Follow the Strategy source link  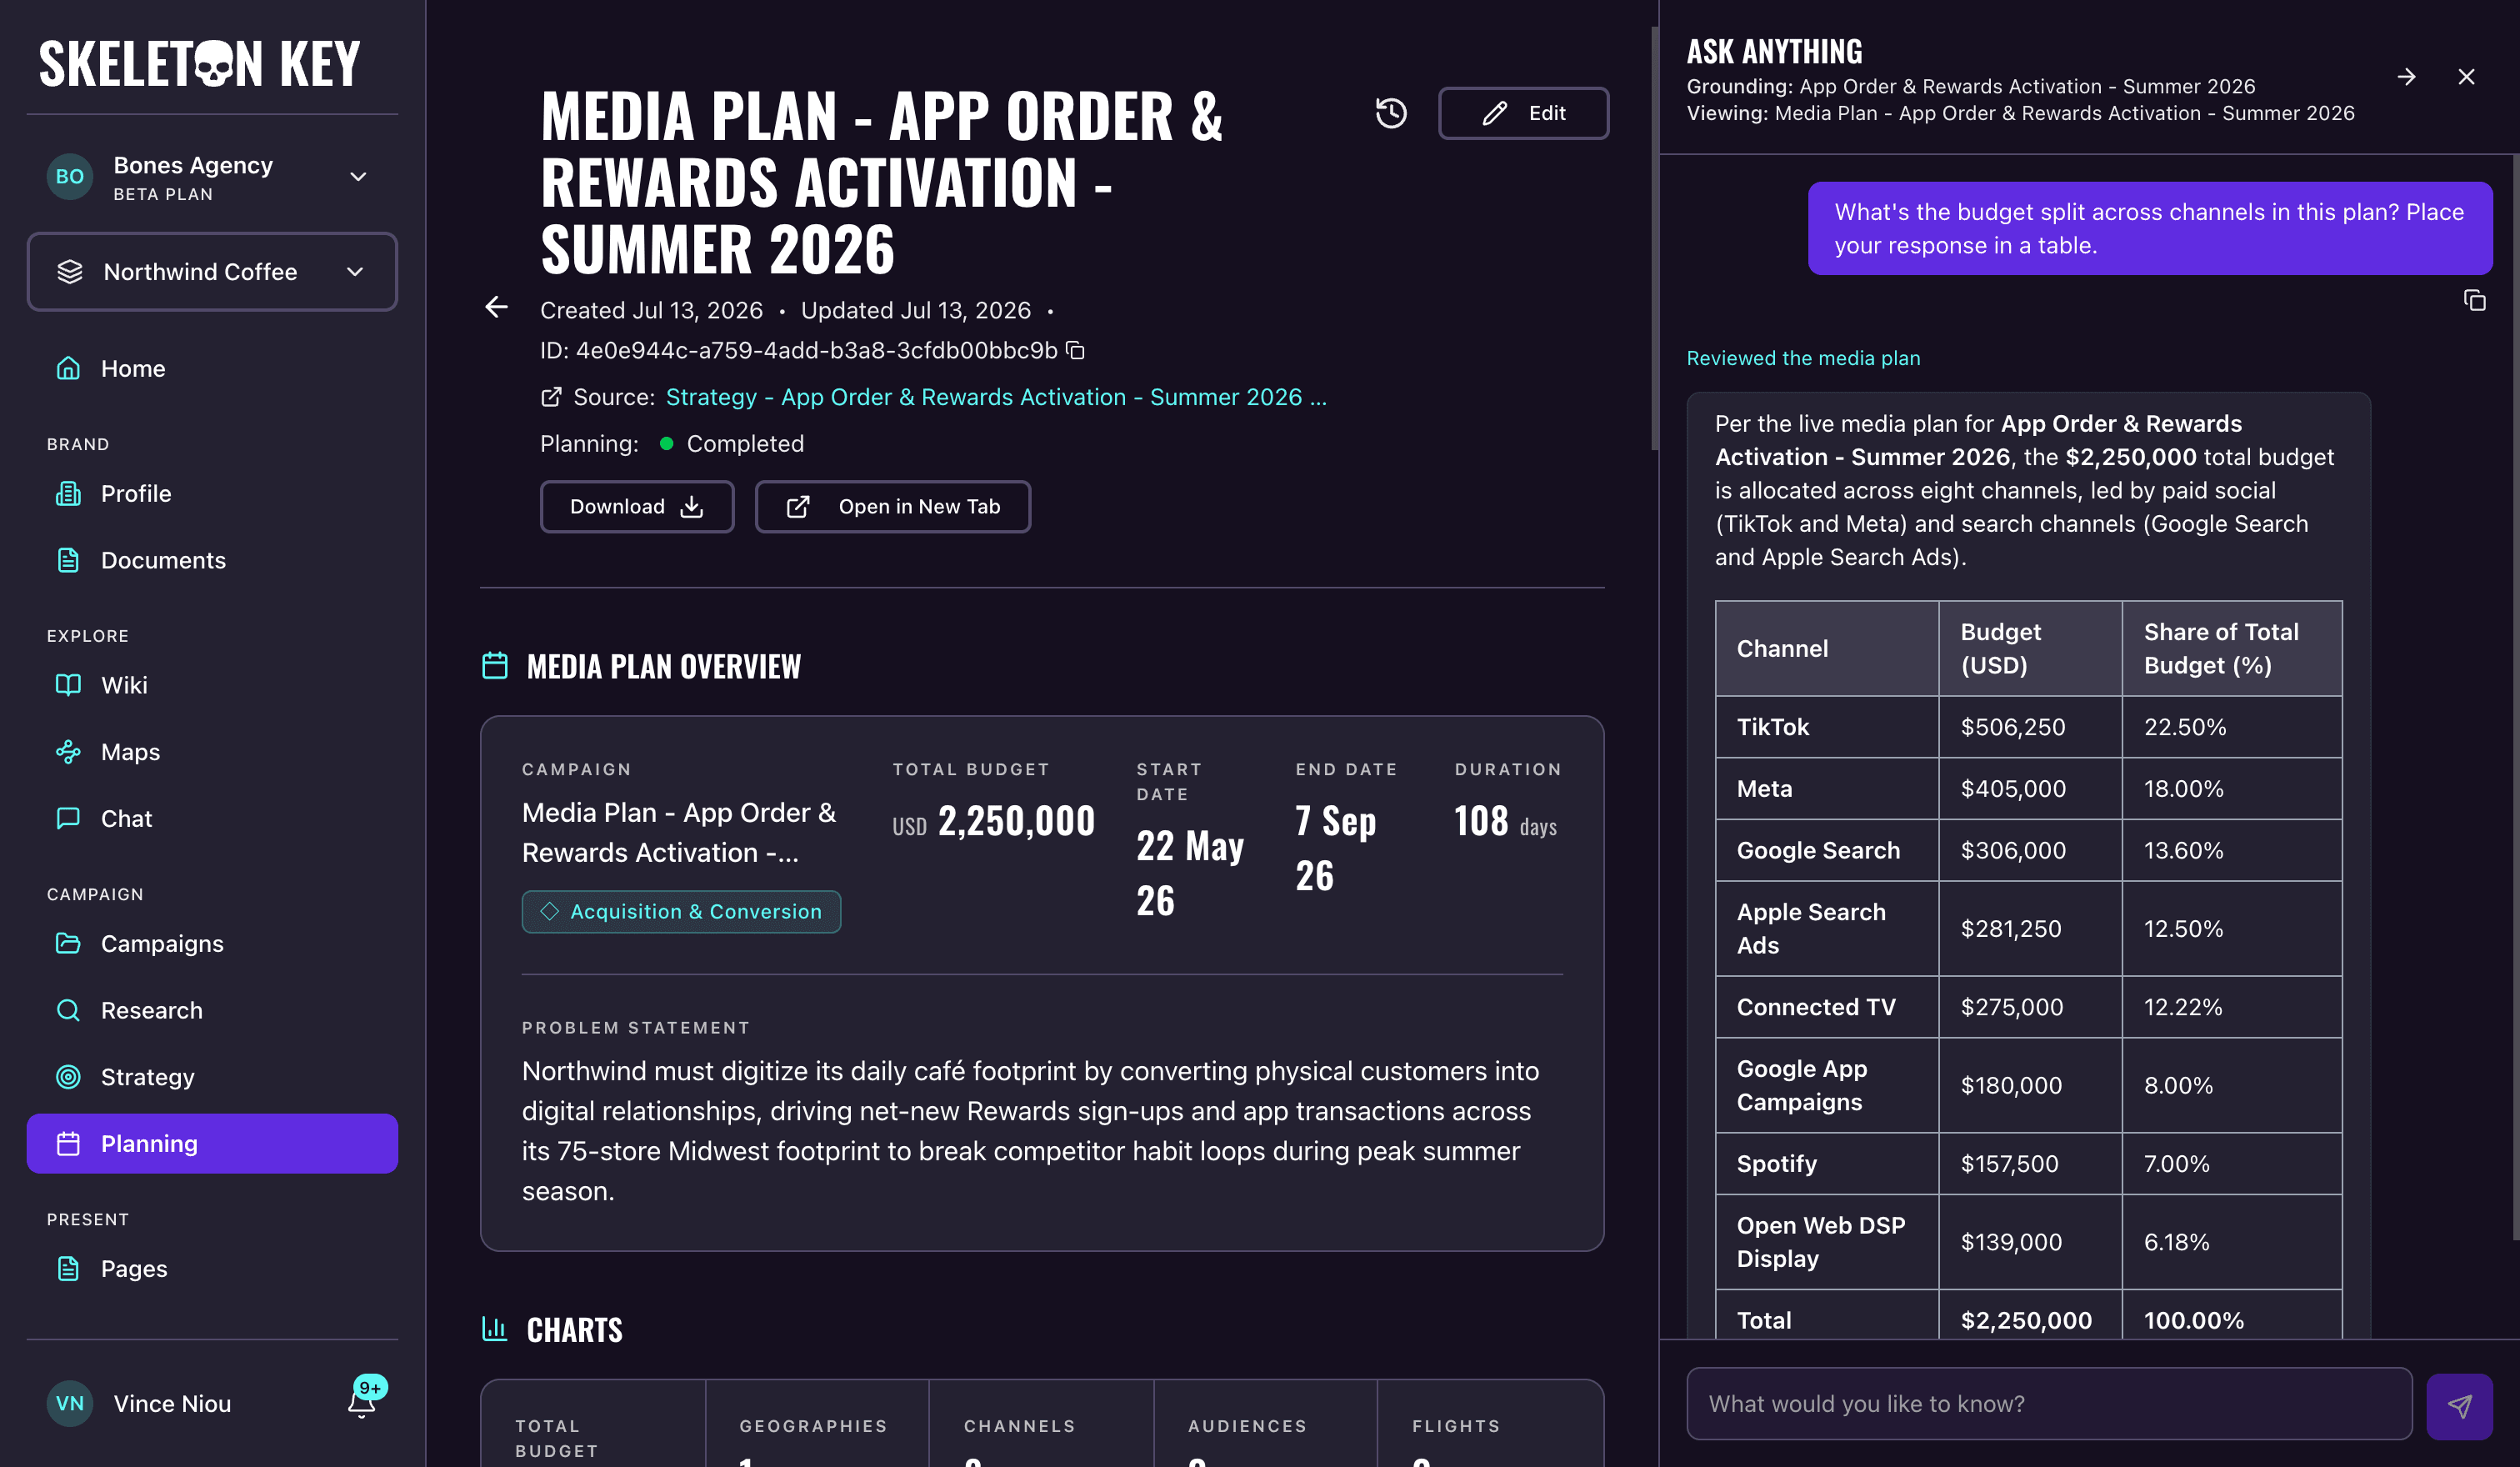tap(996, 397)
